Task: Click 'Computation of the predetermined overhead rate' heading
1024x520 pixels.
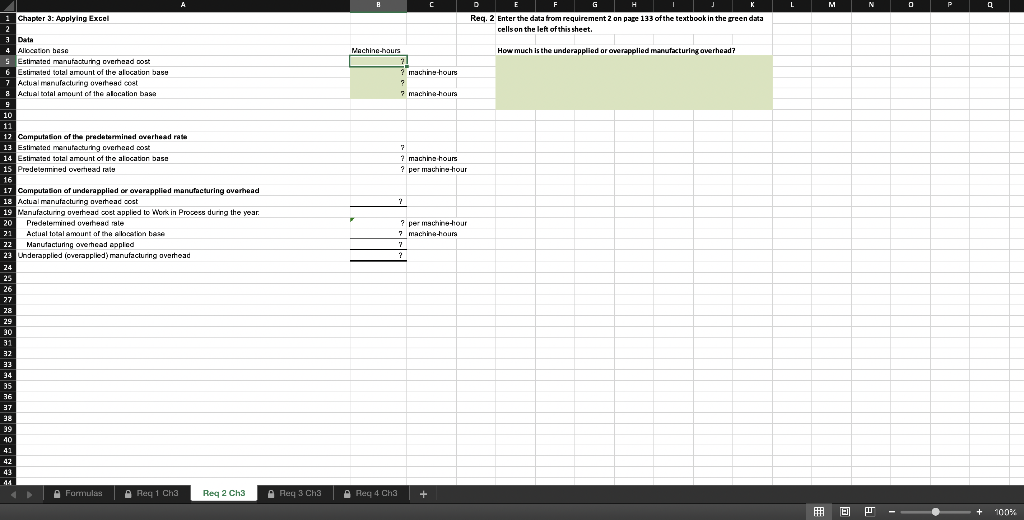Action: click(102, 137)
